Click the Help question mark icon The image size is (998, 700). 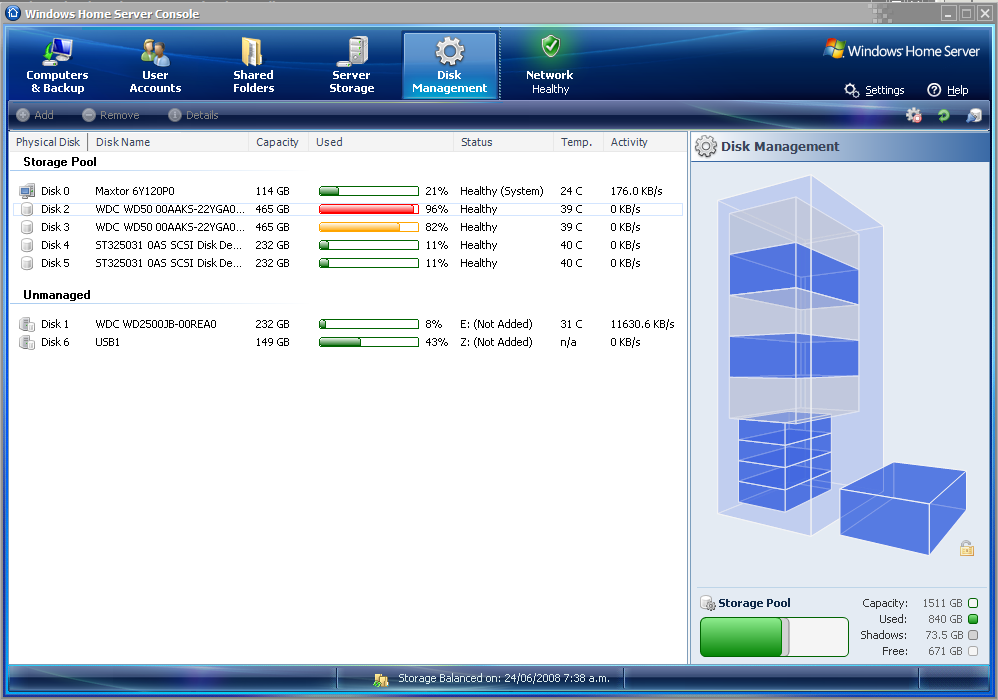click(934, 90)
